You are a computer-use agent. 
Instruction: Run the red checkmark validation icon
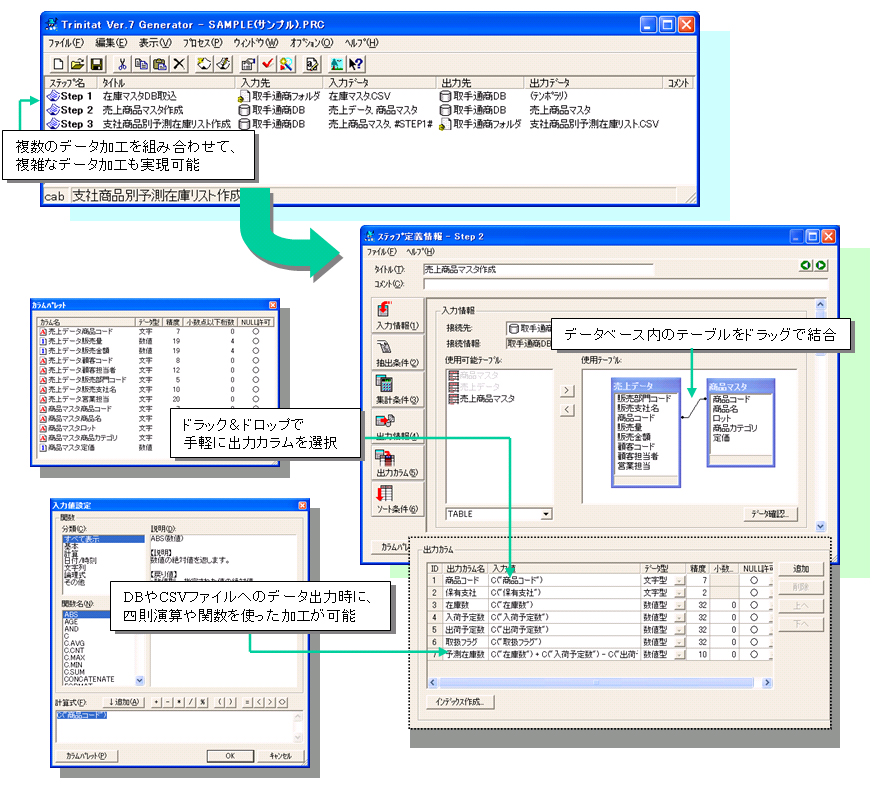pyautogui.click(x=267, y=64)
